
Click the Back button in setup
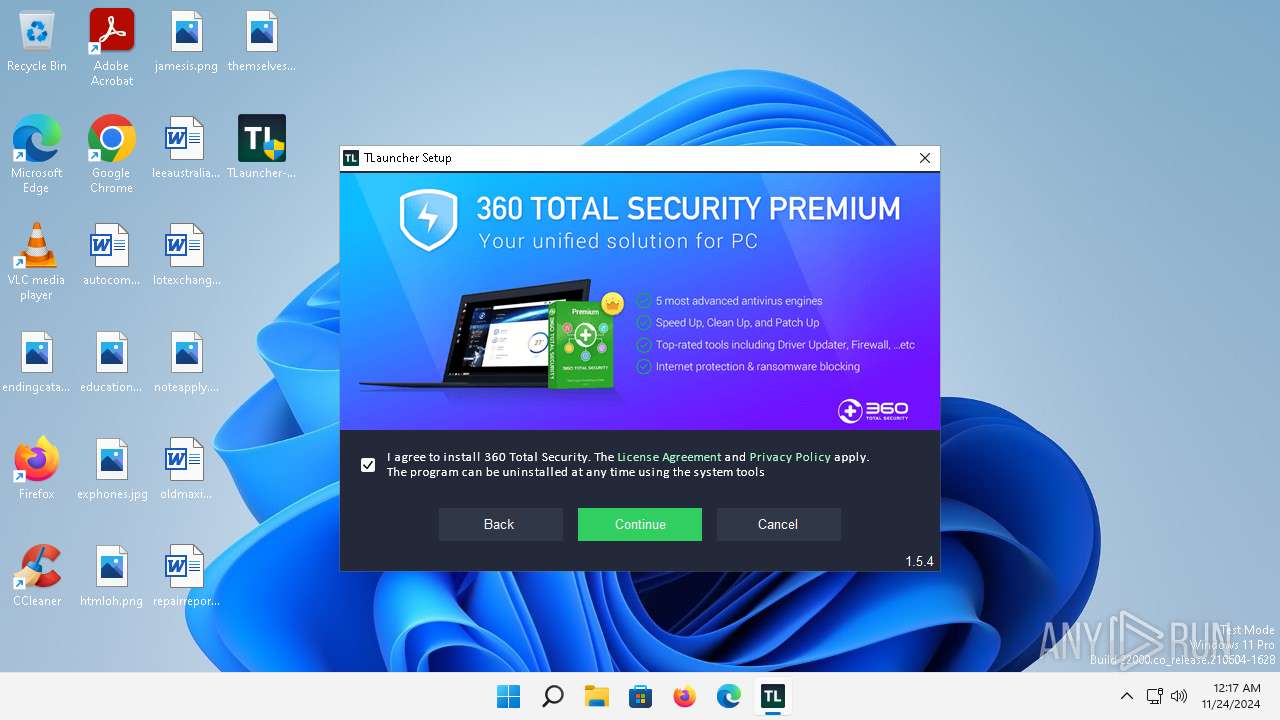500,524
